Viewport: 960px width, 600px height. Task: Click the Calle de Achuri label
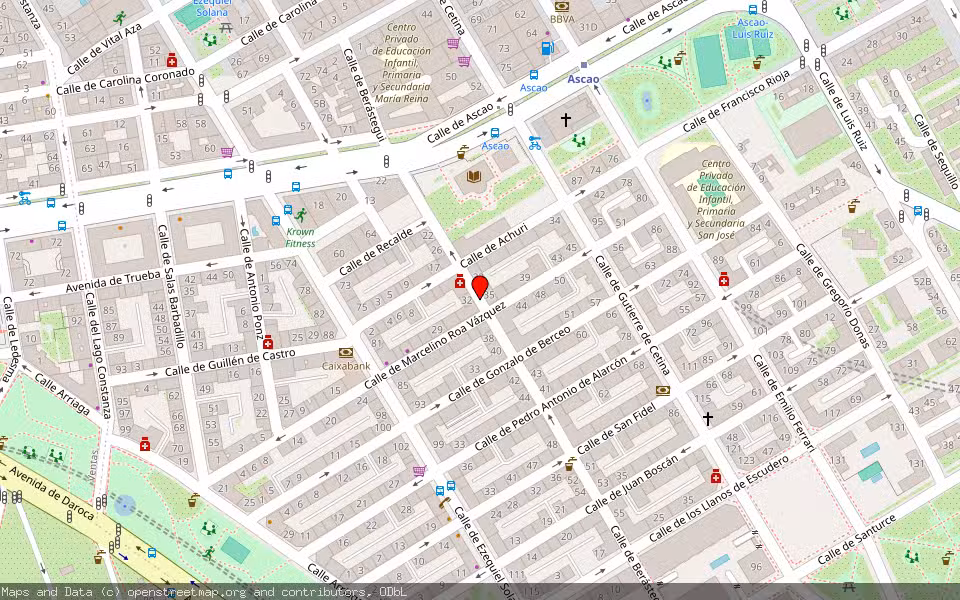(493, 245)
